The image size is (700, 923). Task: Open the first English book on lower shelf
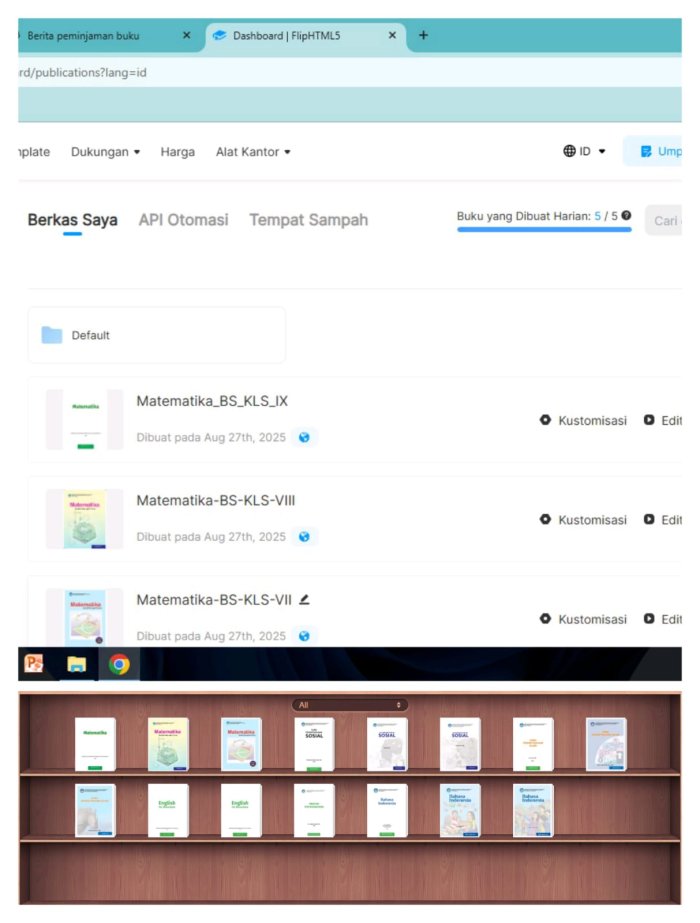tap(168, 810)
